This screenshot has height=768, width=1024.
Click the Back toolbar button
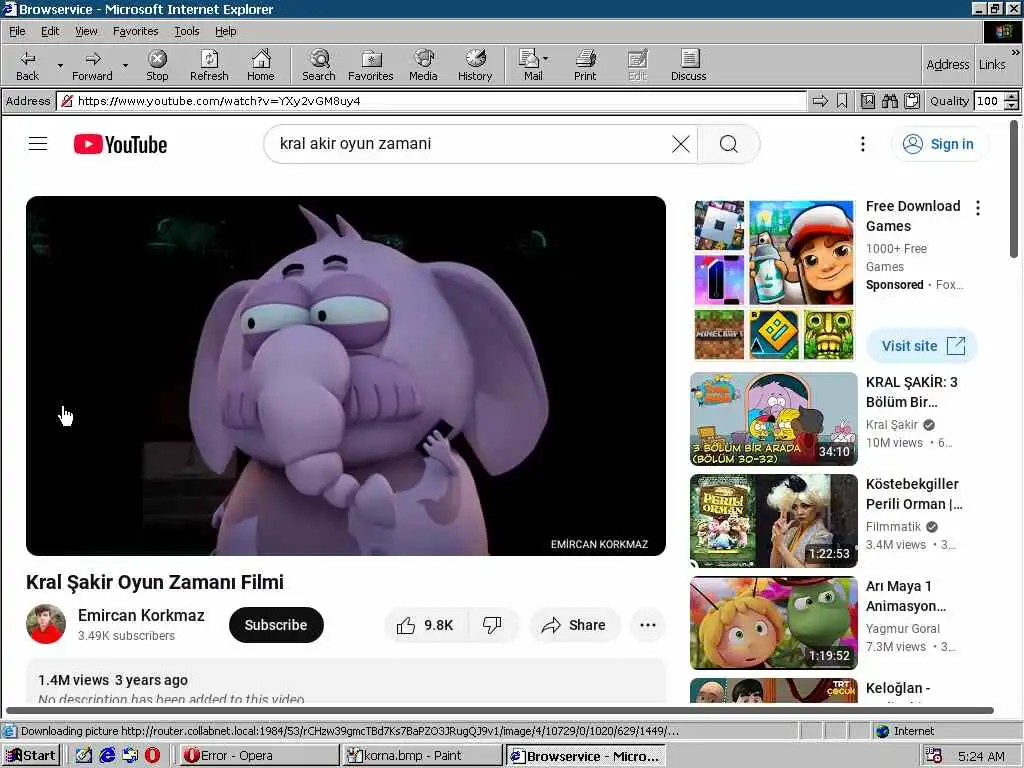[27, 65]
